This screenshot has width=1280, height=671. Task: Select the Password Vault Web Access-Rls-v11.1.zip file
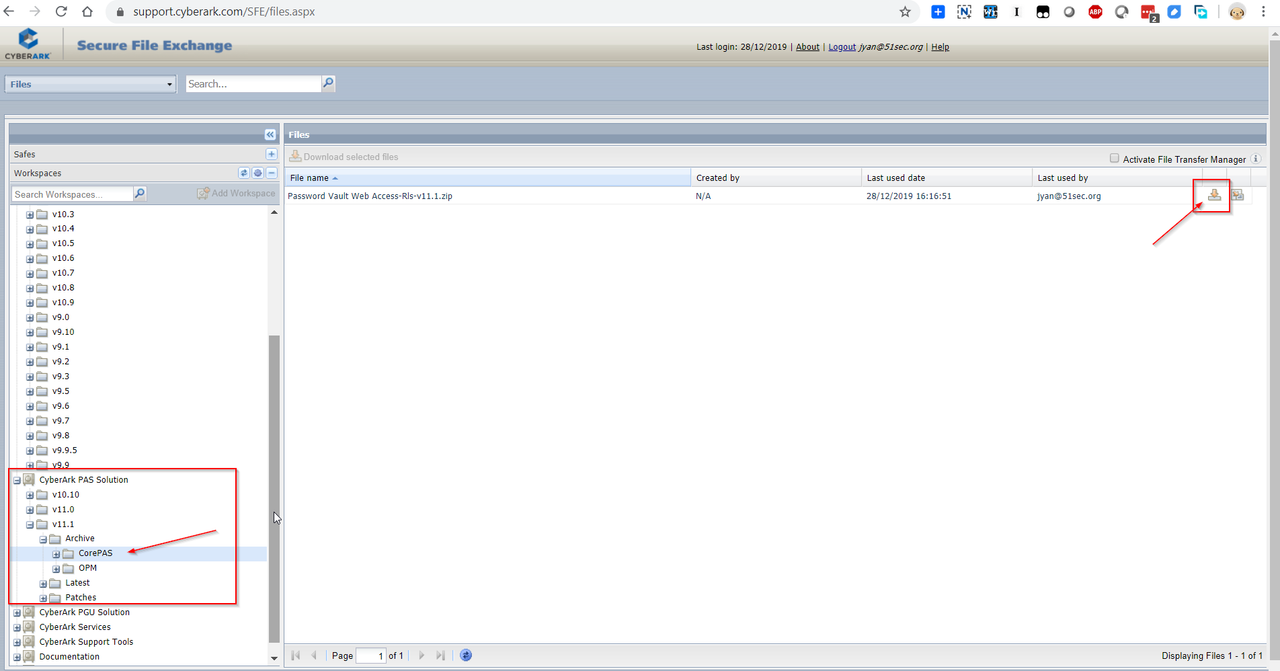tap(370, 196)
